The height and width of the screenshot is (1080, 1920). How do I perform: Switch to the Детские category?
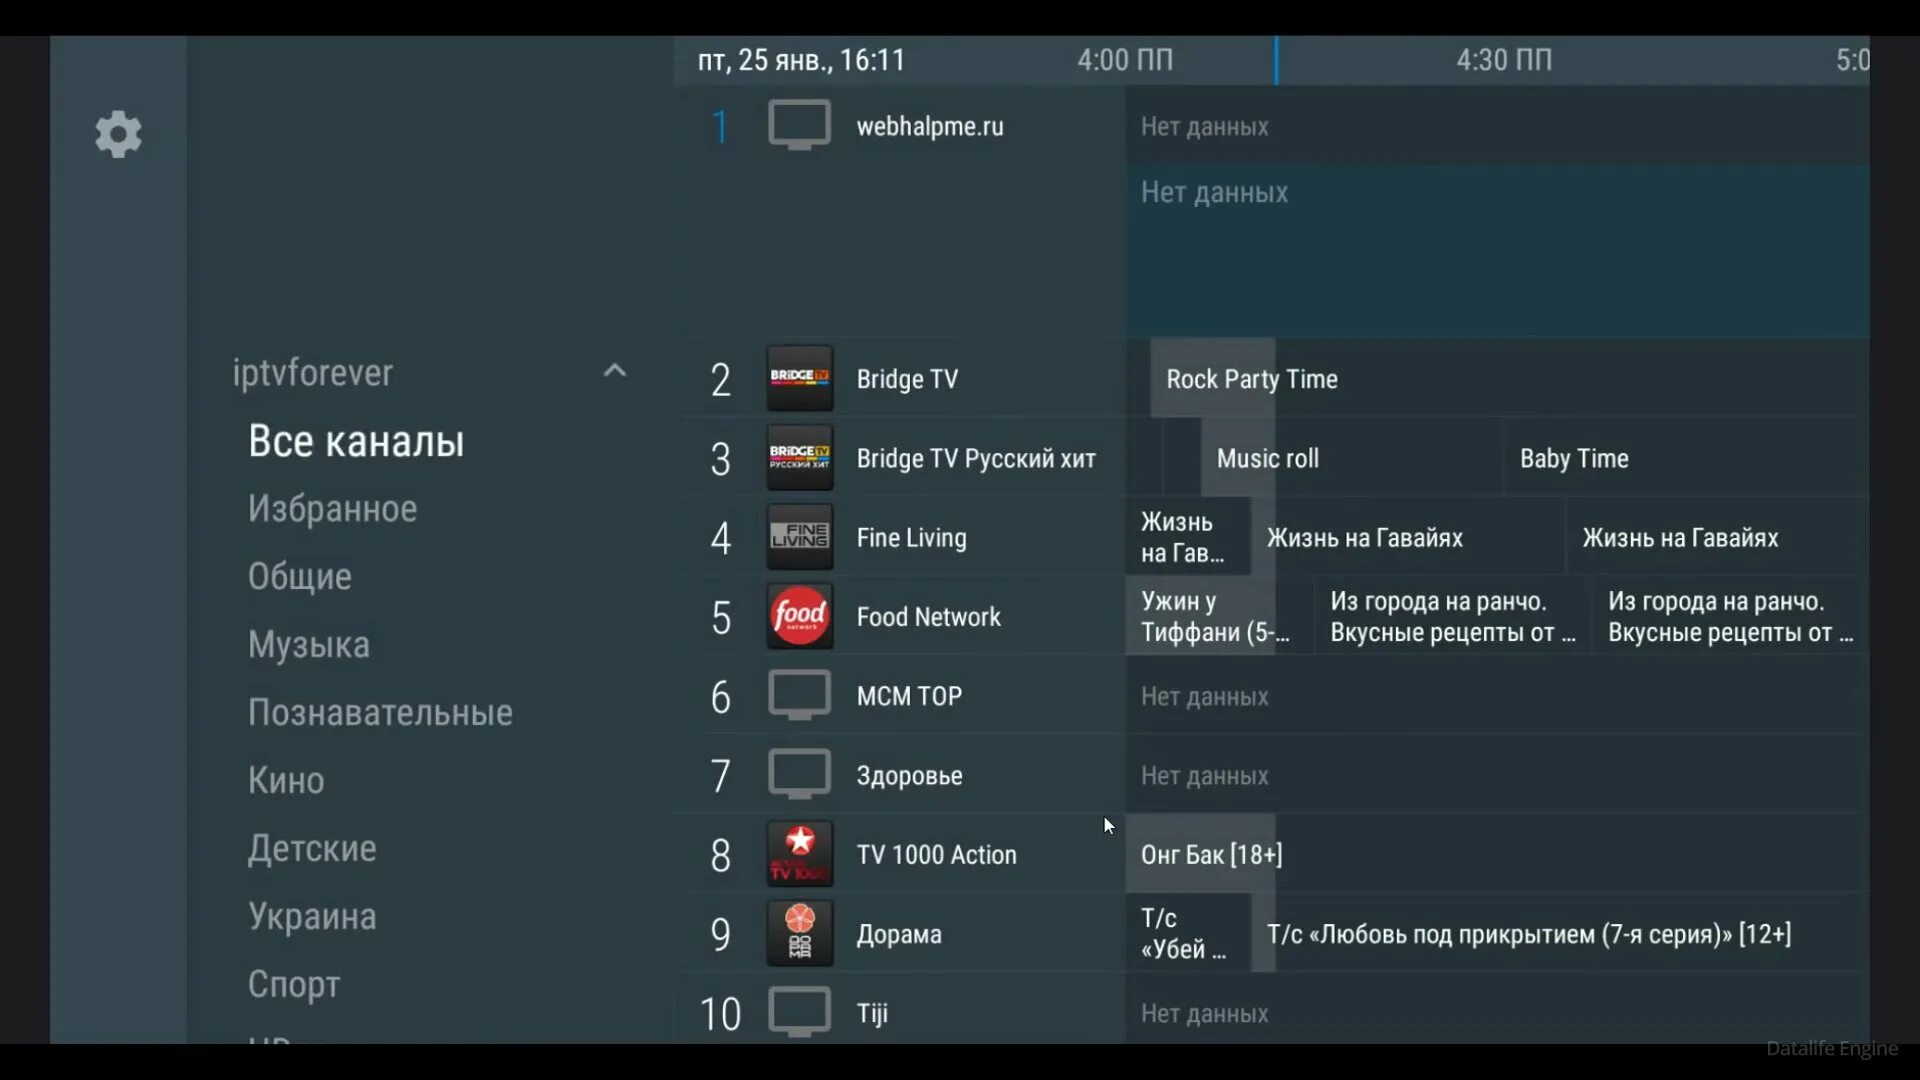312,849
